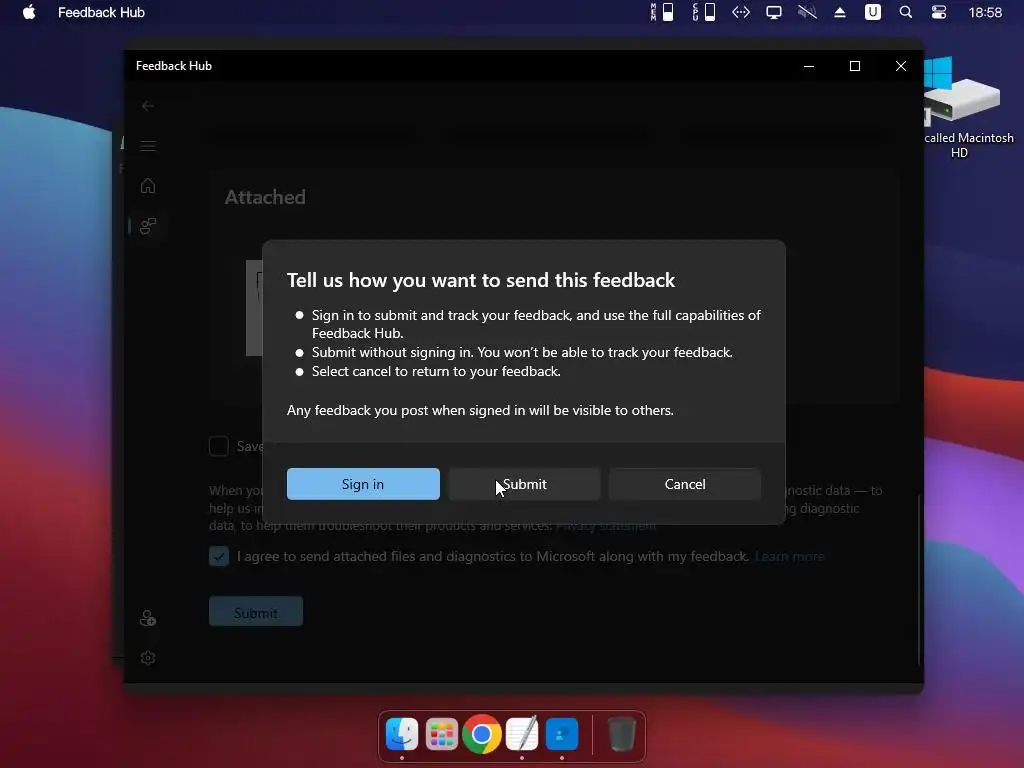This screenshot has width=1024, height=768.
Task: Open the Feedback Hub hamburger menu
Action: tap(148, 146)
